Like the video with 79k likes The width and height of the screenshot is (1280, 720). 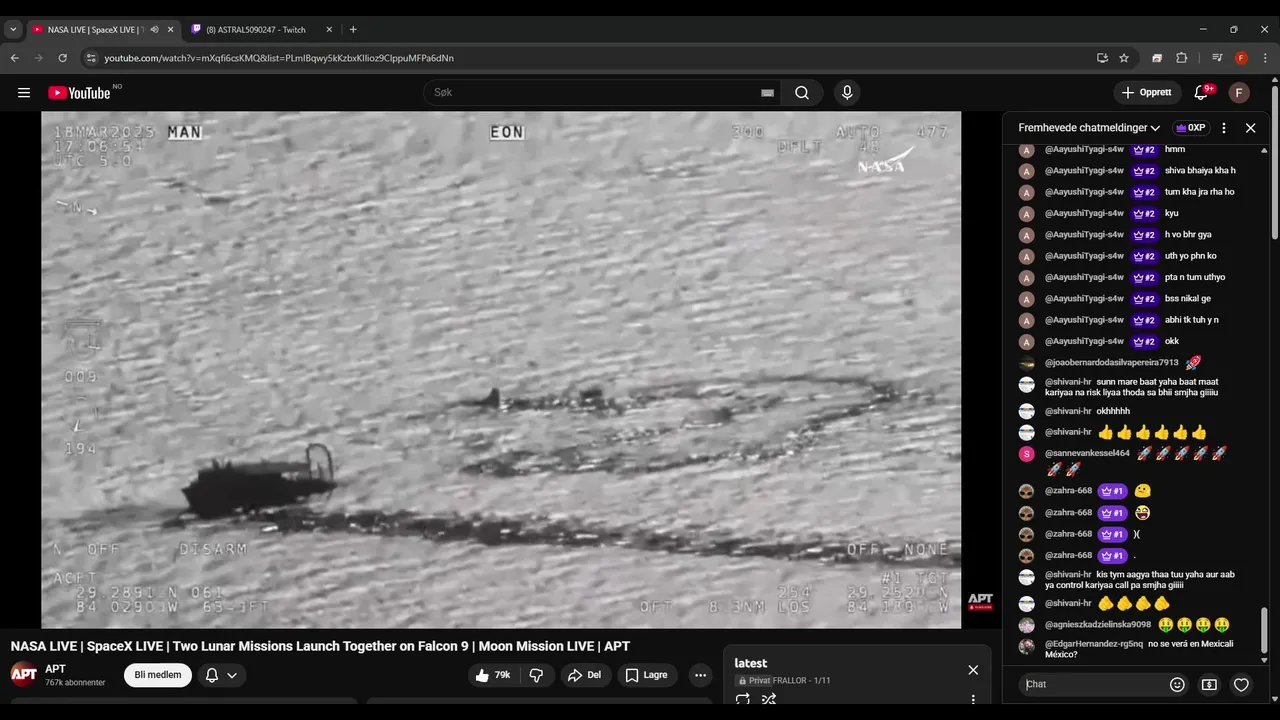point(492,675)
